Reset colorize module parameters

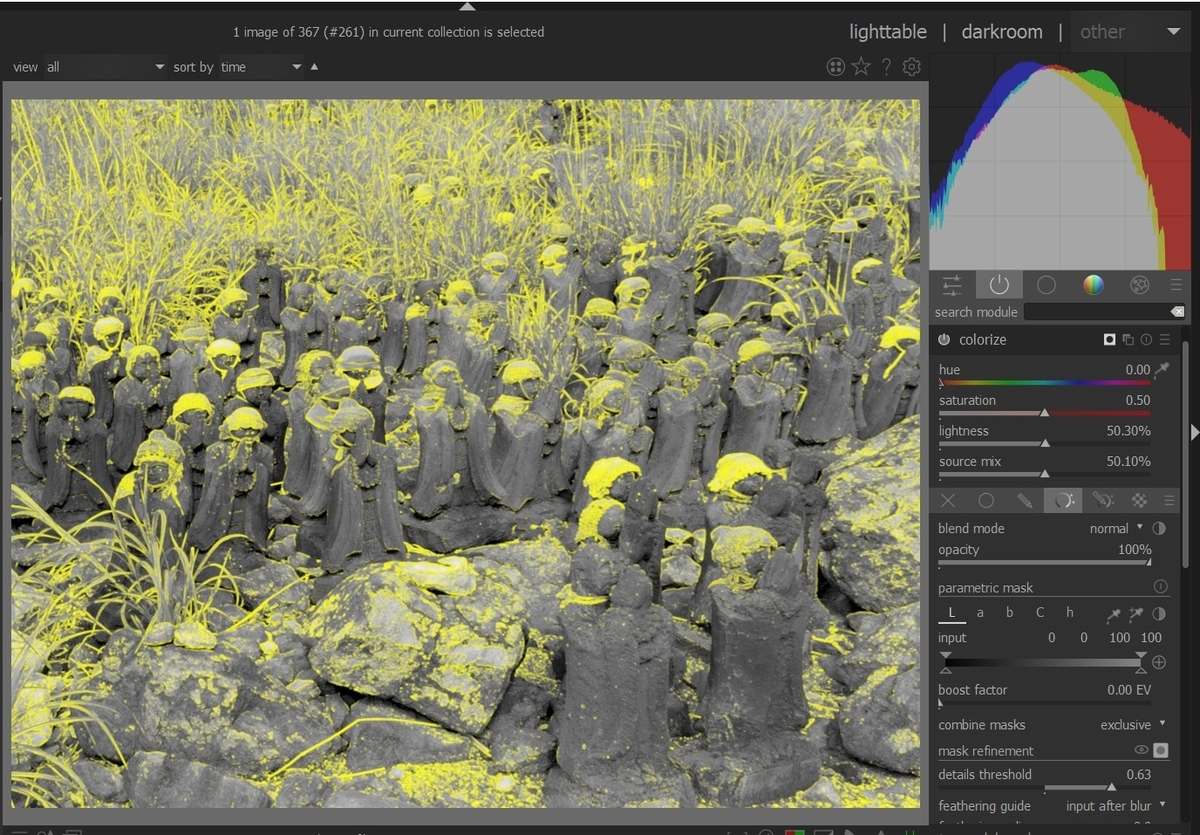coord(1146,340)
